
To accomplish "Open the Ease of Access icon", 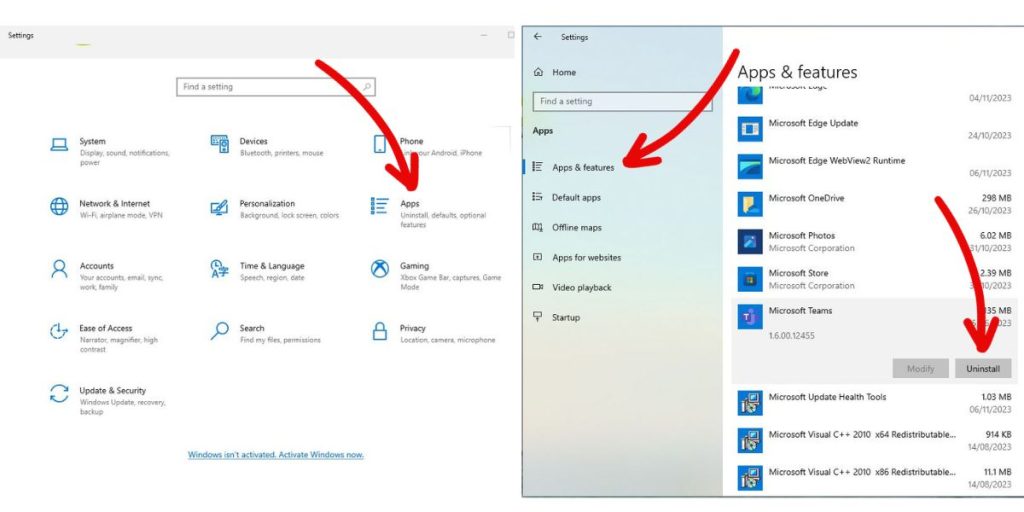I will [59, 331].
